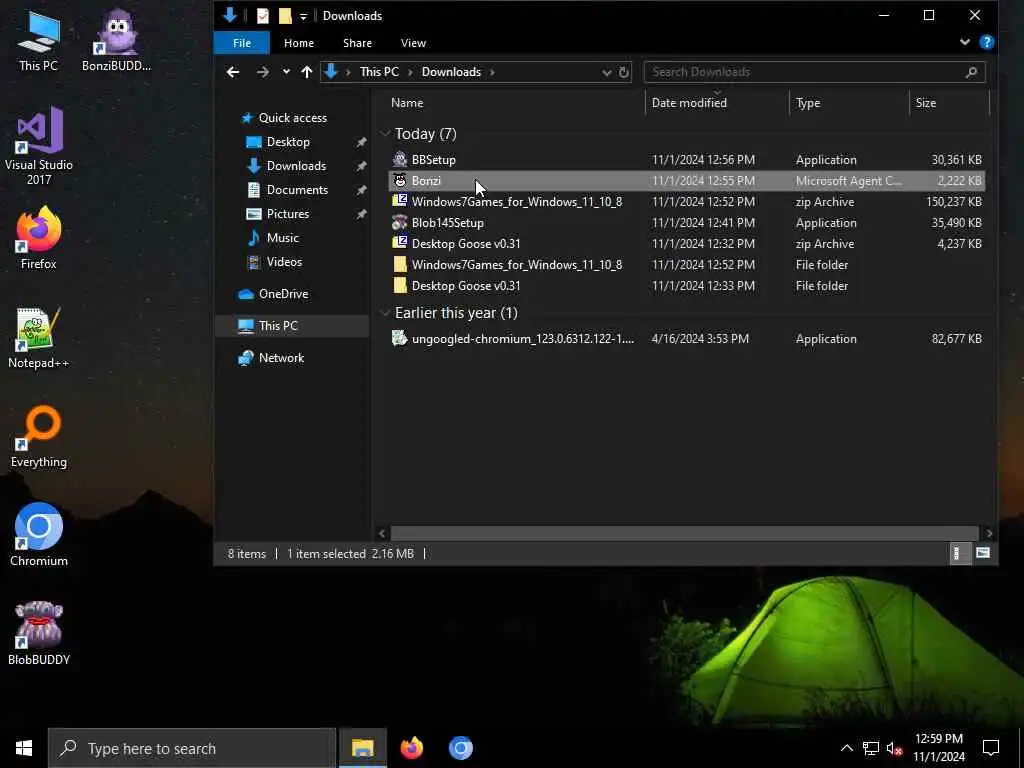Image resolution: width=1024 pixels, height=768 pixels.
Task: Click Properties icon in quick access toolbar
Action: click(x=263, y=16)
